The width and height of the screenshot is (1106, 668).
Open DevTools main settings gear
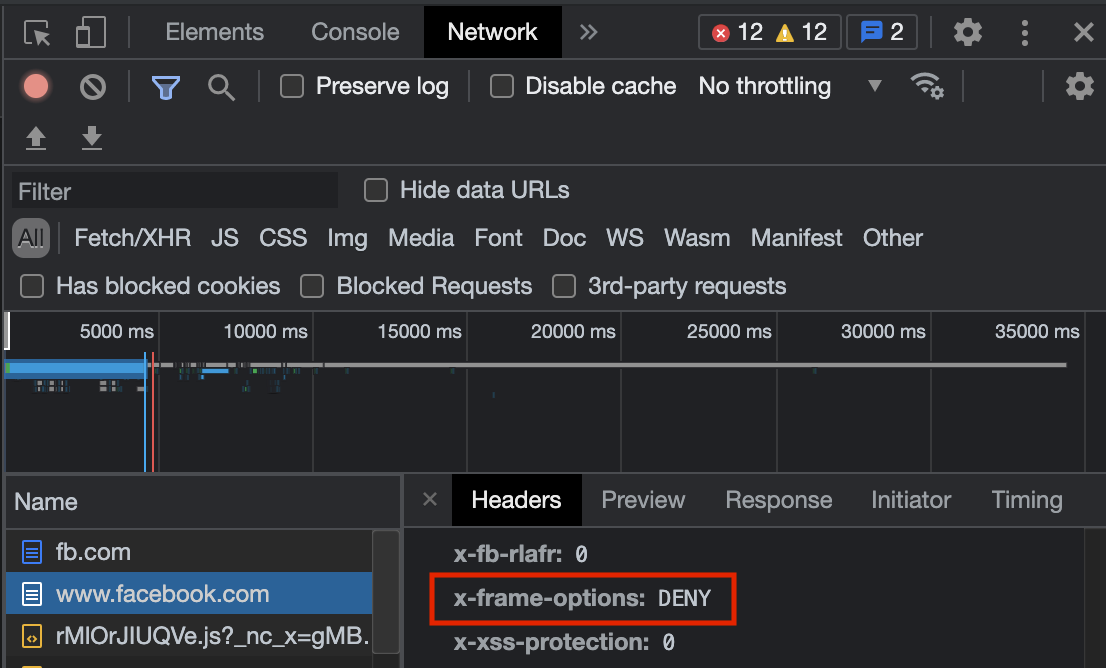(968, 32)
